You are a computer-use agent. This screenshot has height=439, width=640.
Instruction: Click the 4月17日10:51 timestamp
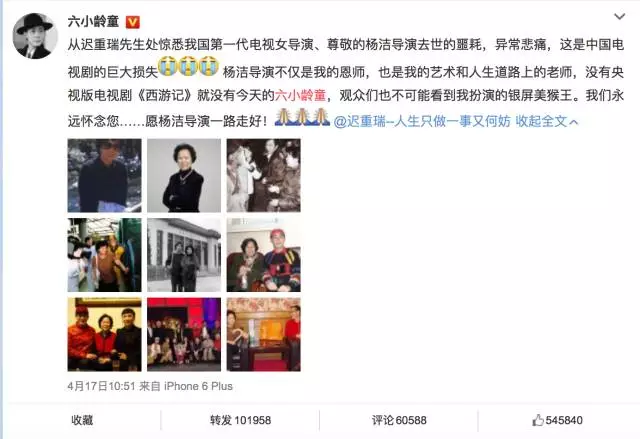tap(101, 386)
